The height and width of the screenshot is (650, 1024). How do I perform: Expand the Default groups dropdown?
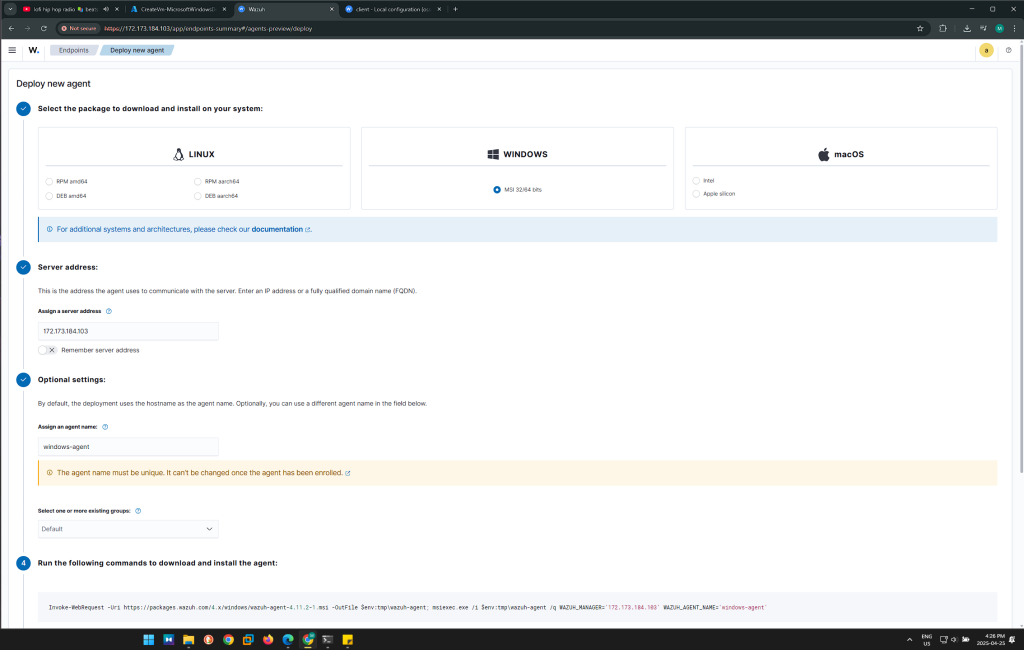[128, 529]
